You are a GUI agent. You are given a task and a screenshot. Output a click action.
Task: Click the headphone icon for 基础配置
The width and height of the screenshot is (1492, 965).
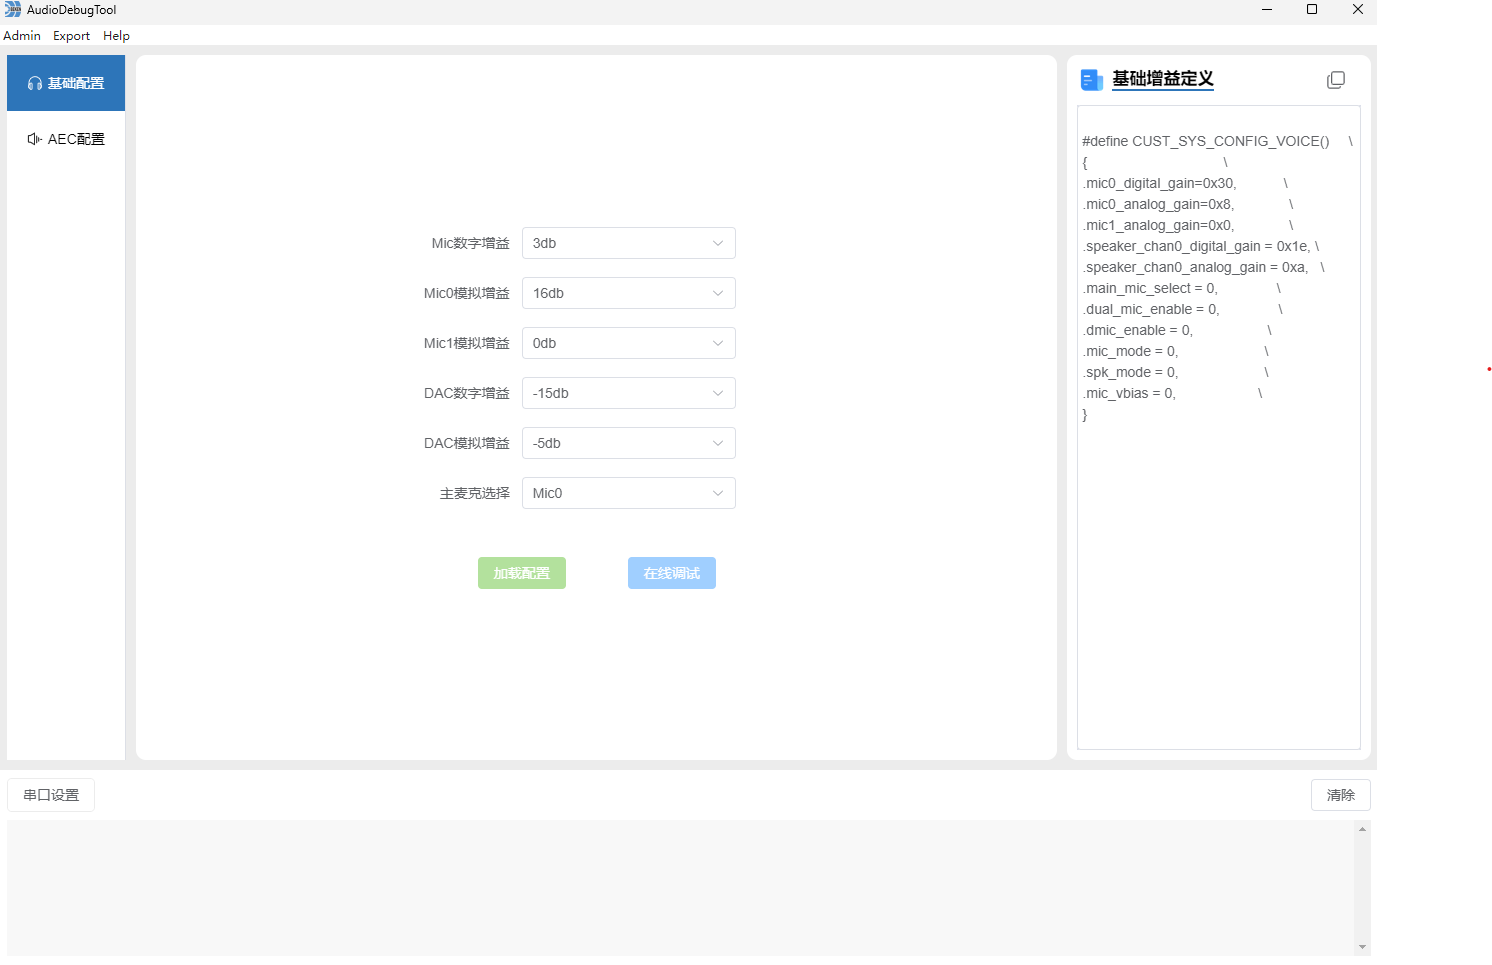[35, 84]
